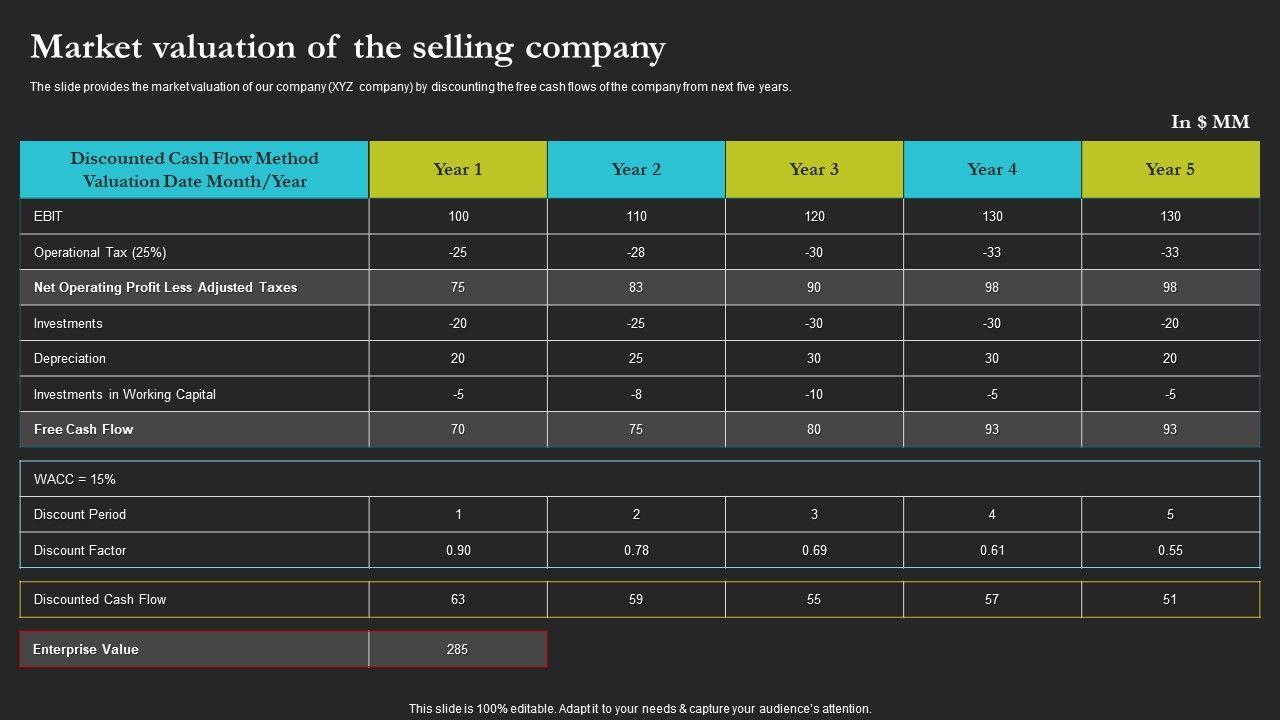Select the Depreciation row label
Viewport: 1280px width, 720px height.
(x=70, y=358)
